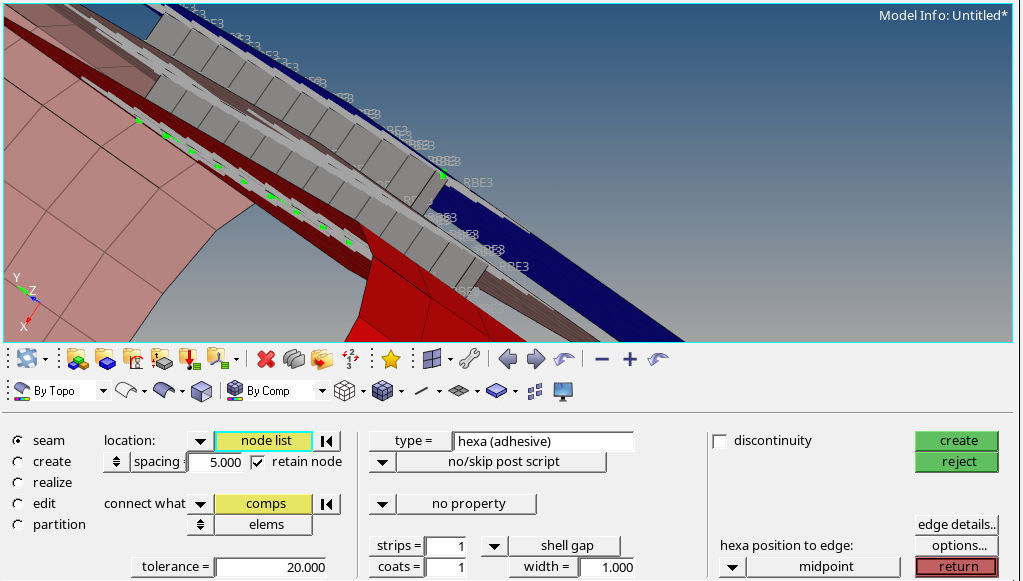Open the By Topo dropdown
This screenshot has height=581, width=1023.
click(x=103, y=390)
